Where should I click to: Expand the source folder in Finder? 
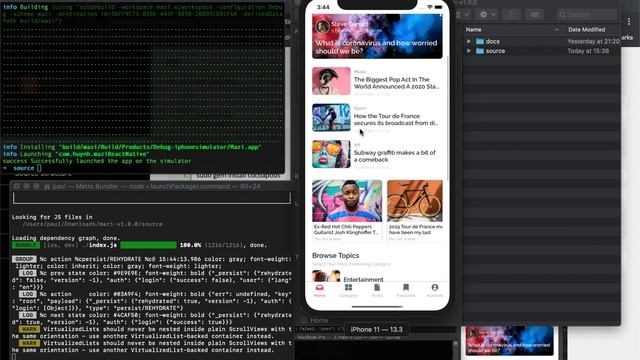coord(469,51)
